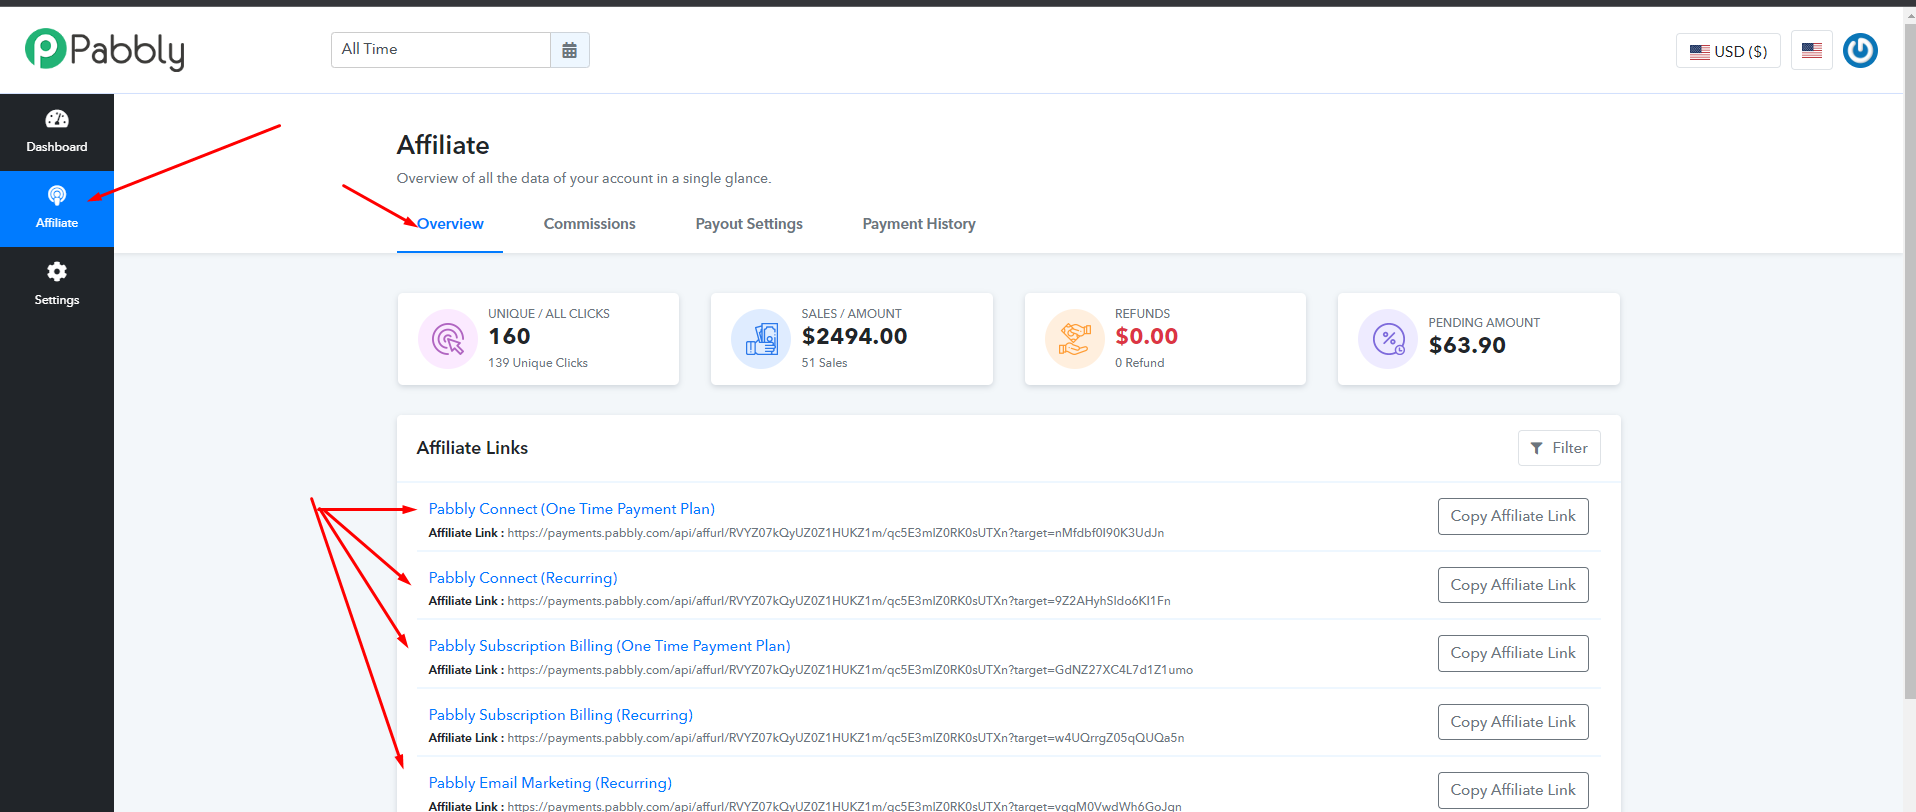Select the Affiliate sidebar icon

[x=57, y=196]
